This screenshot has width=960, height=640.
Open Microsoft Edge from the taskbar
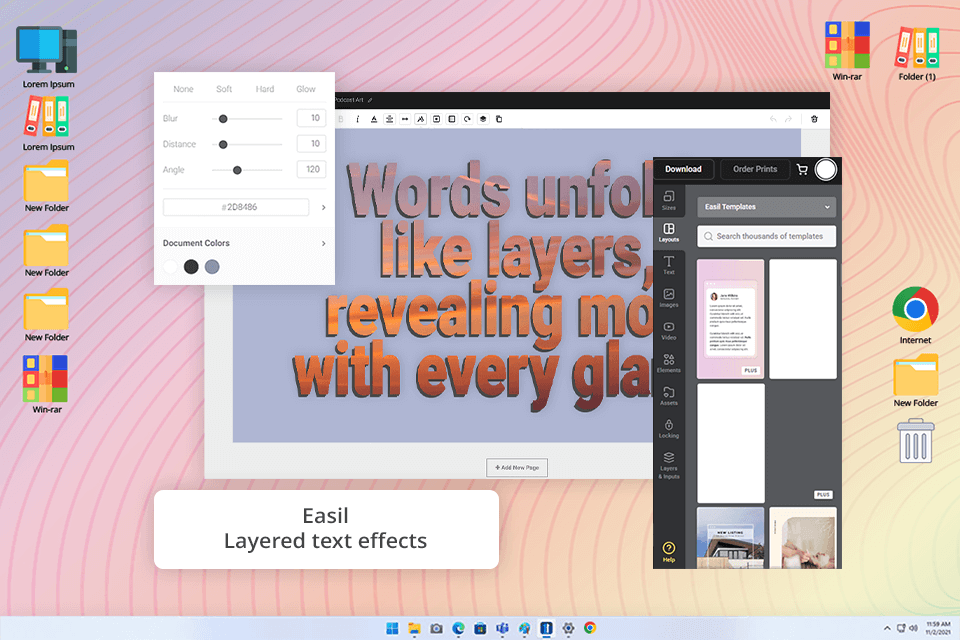(458, 628)
